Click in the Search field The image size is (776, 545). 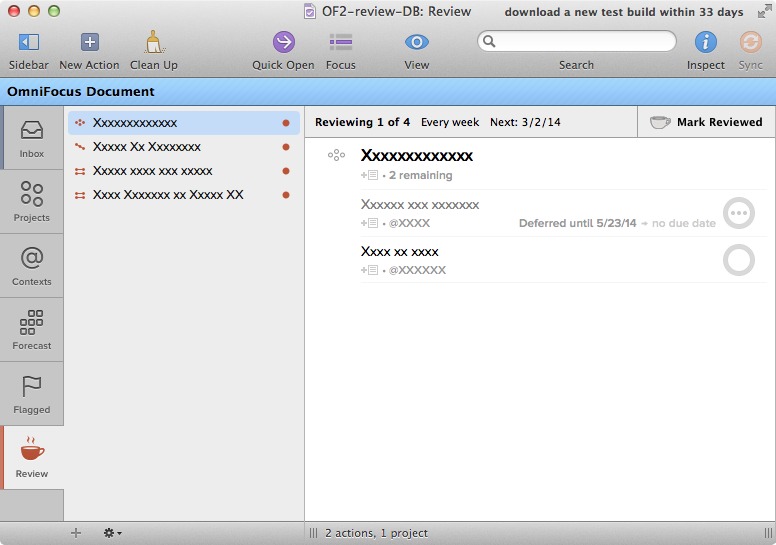point(577,41)
